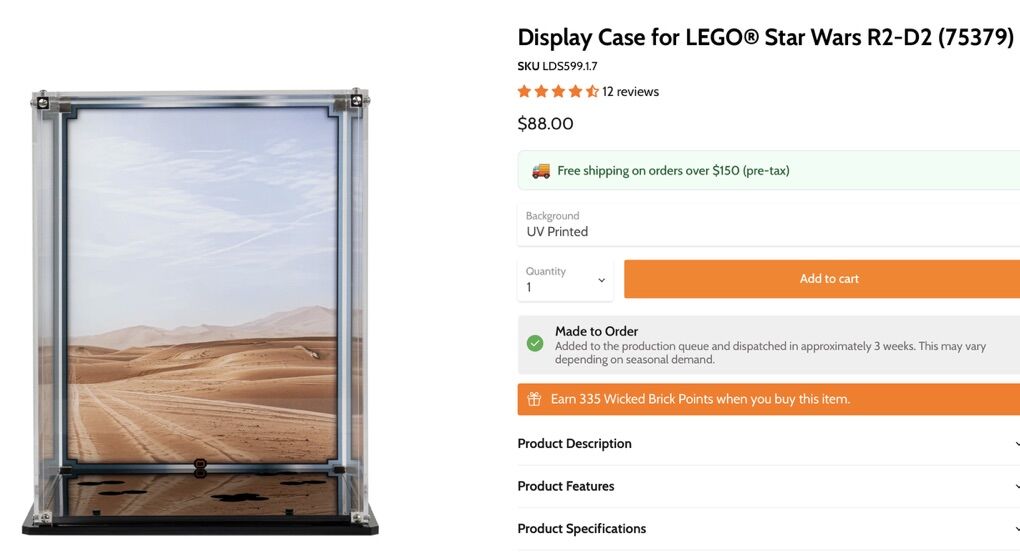The width and height of the screenshot is (1020, 554).
Task: Click the Earn 335 Wicked Brick Points text
Action: pyautogui.click(x=700, y=399)
